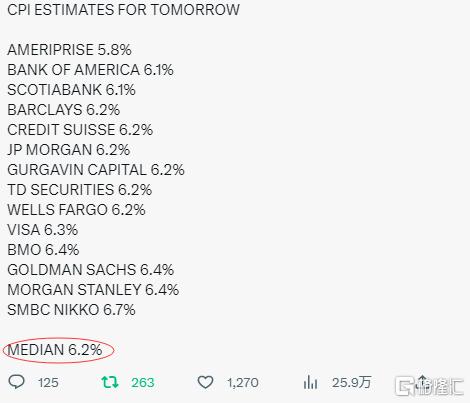Click the share upload arrow icon

coord(422,382)
